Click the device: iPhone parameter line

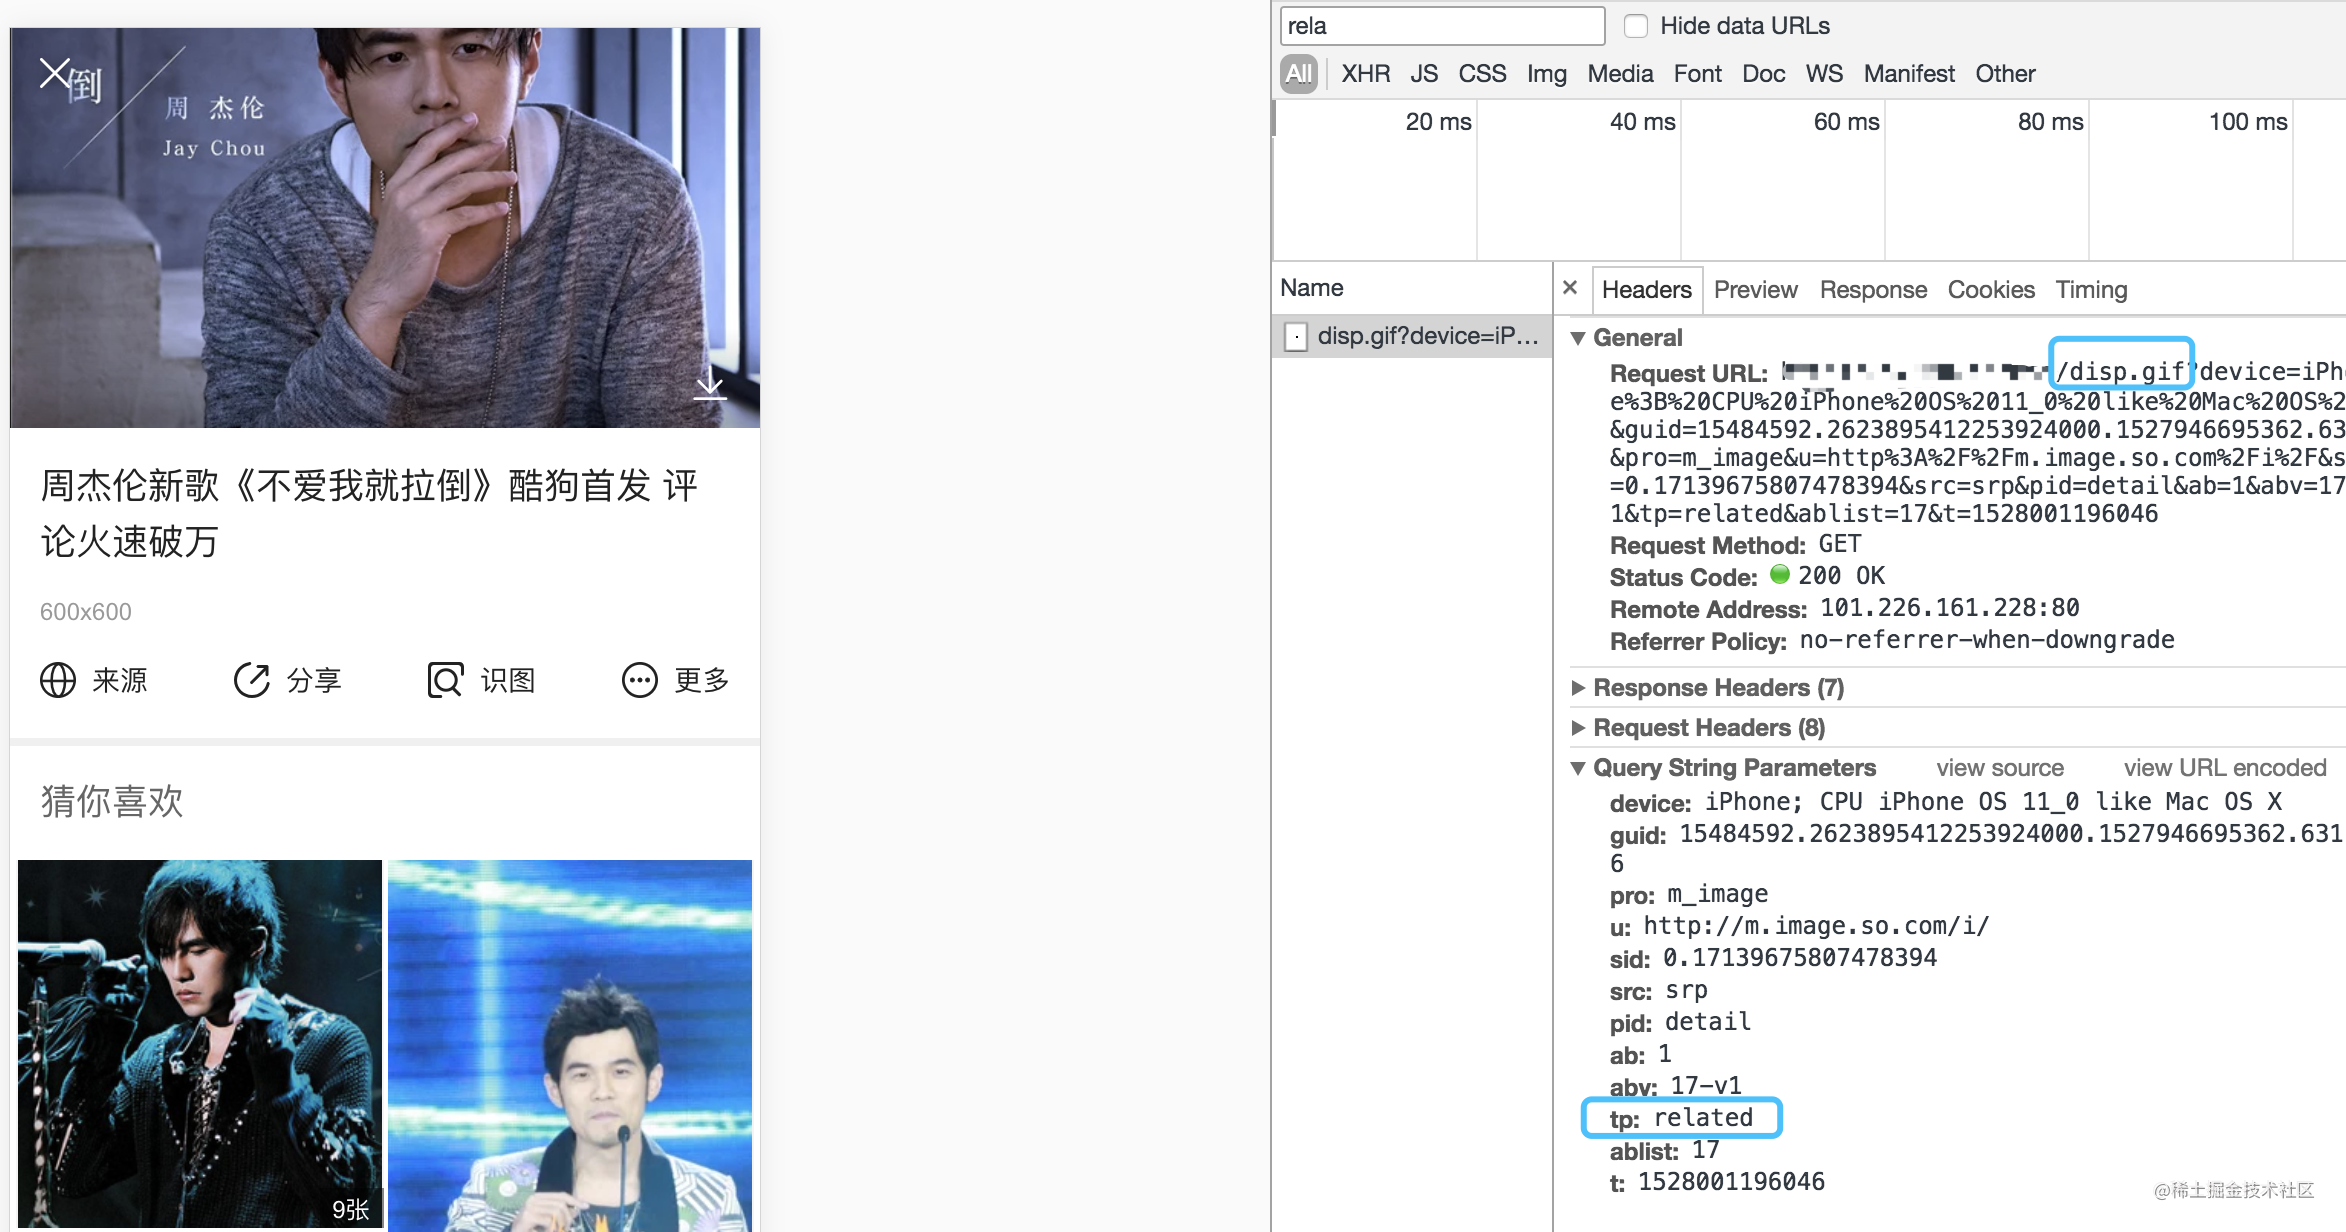coord(1946,802)
